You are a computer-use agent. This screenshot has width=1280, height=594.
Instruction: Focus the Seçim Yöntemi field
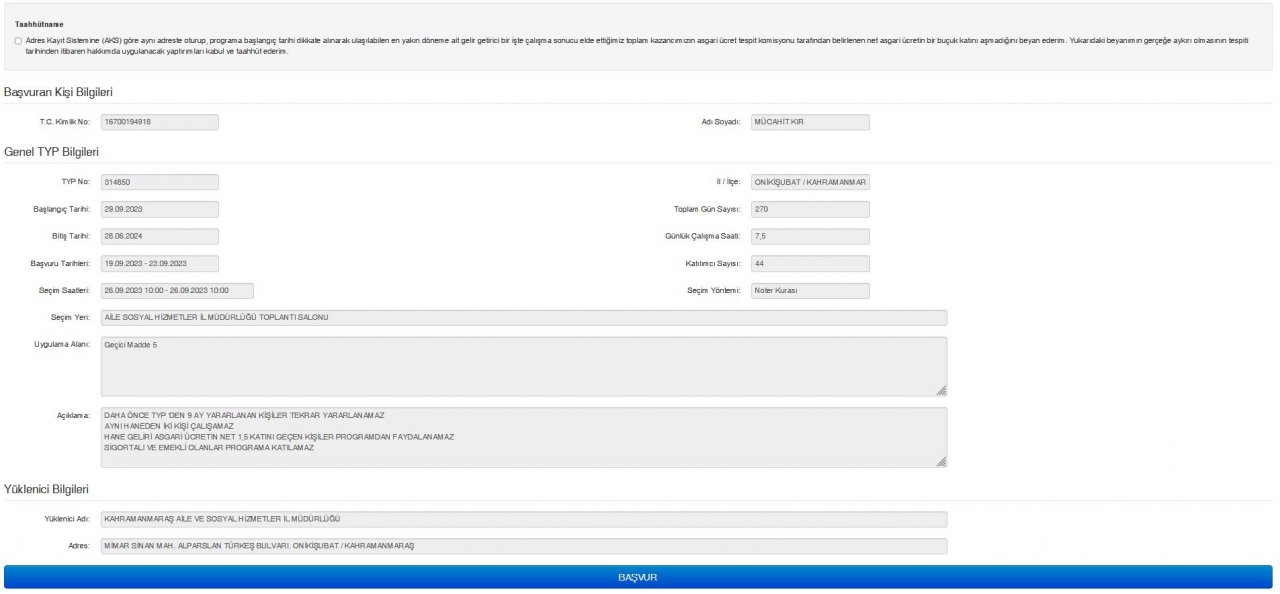[x=809, y=291]
